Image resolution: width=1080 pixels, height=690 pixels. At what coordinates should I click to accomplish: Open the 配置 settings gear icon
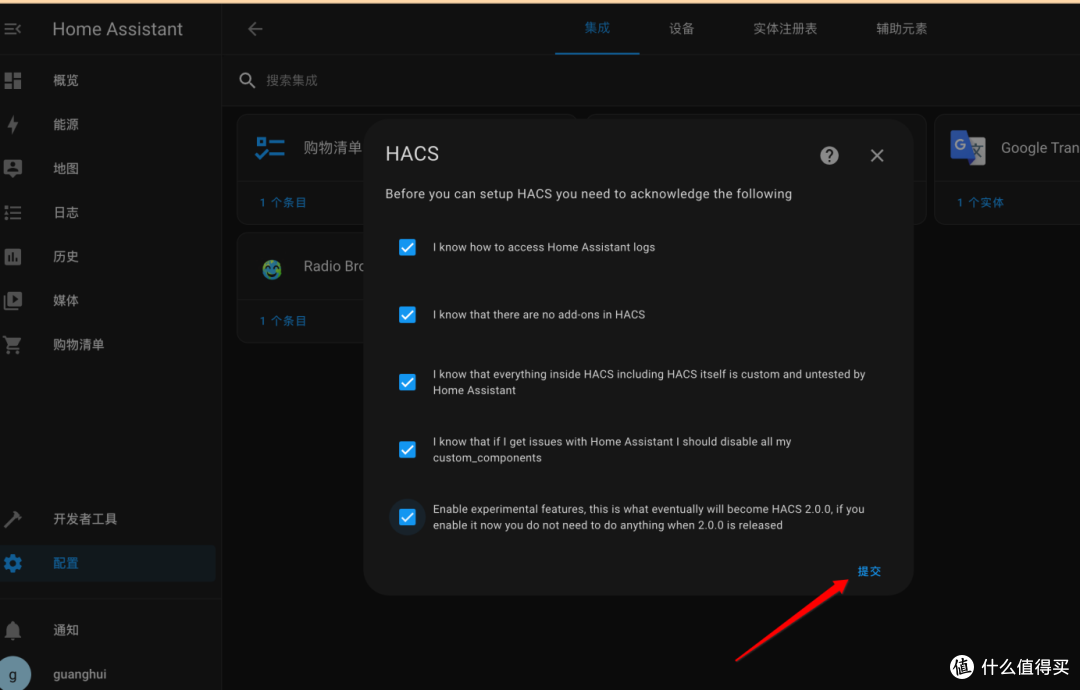[x=12, y=563]
